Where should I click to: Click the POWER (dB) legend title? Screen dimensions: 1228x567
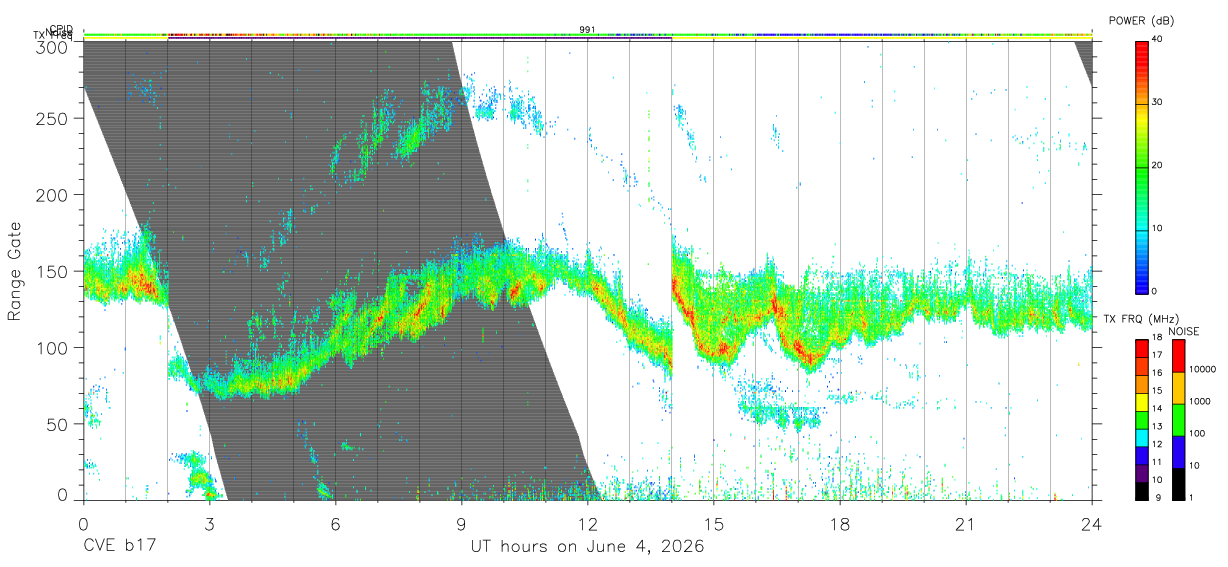1141,20
